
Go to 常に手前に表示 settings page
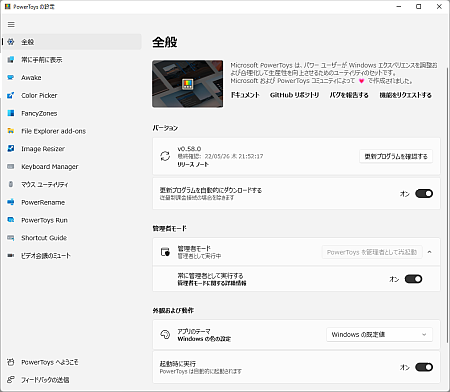coord(42,60)
